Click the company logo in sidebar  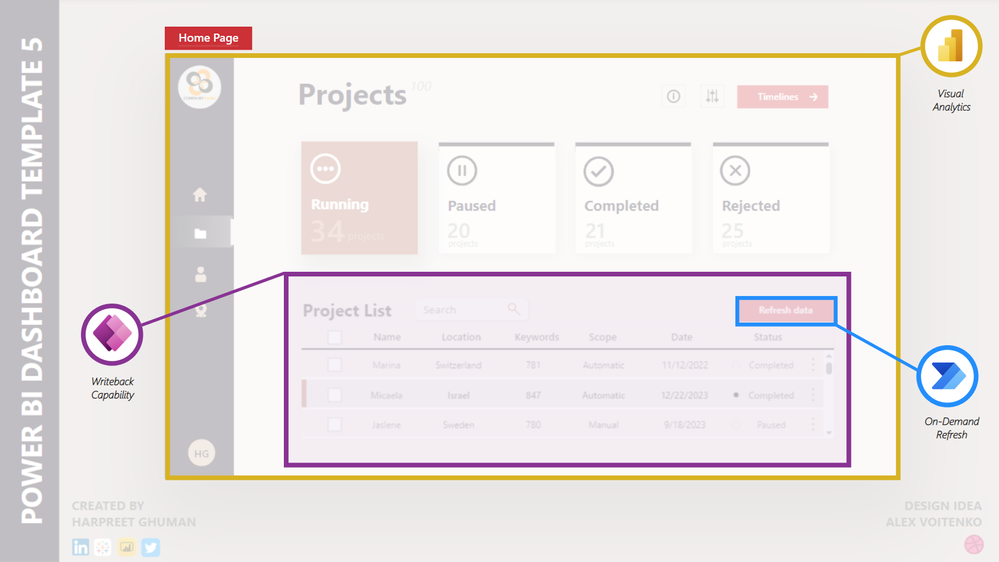point(199,87)
